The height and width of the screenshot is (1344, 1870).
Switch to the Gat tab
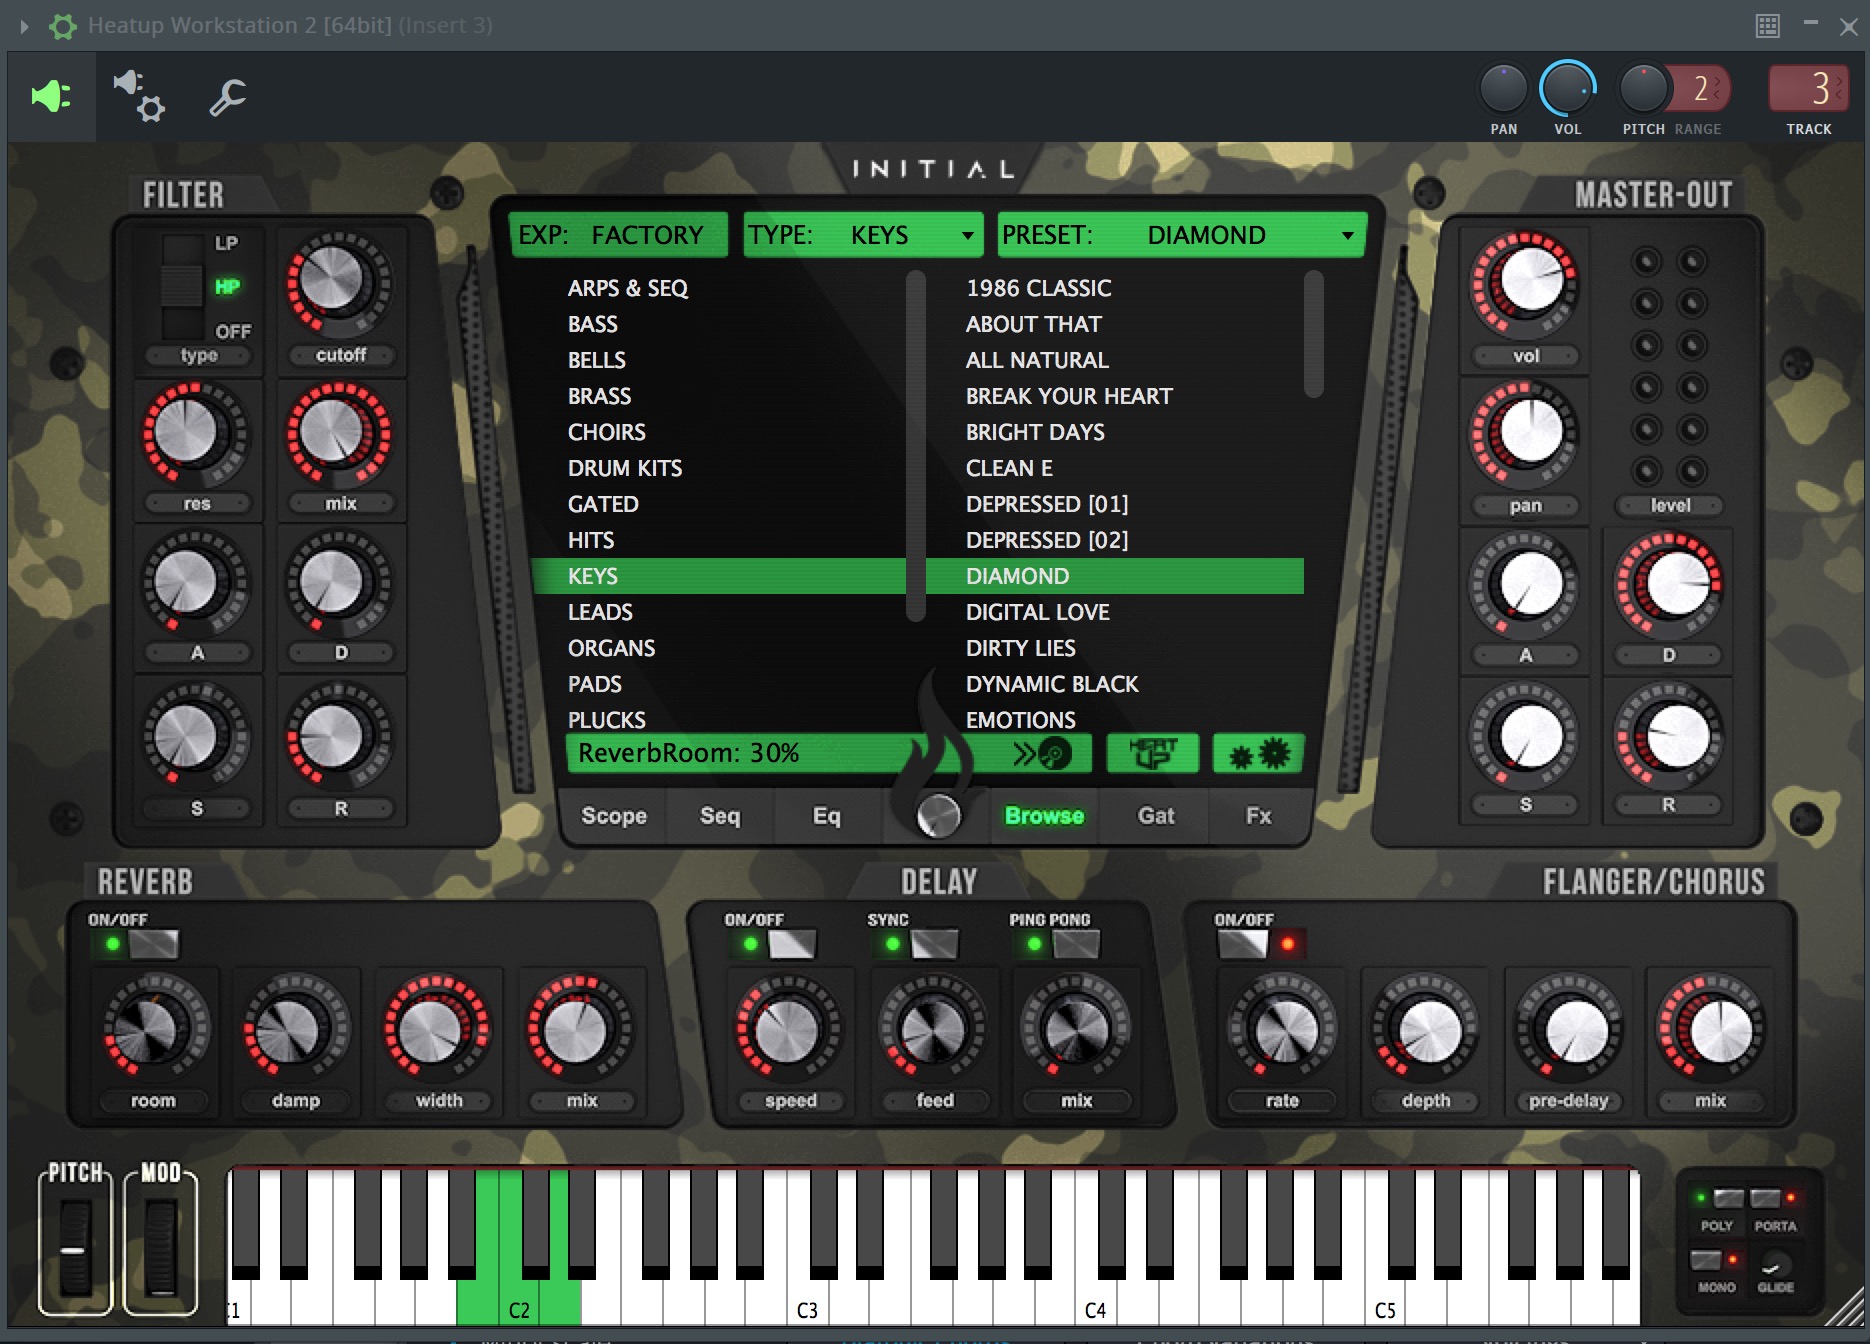(1156, 815)
